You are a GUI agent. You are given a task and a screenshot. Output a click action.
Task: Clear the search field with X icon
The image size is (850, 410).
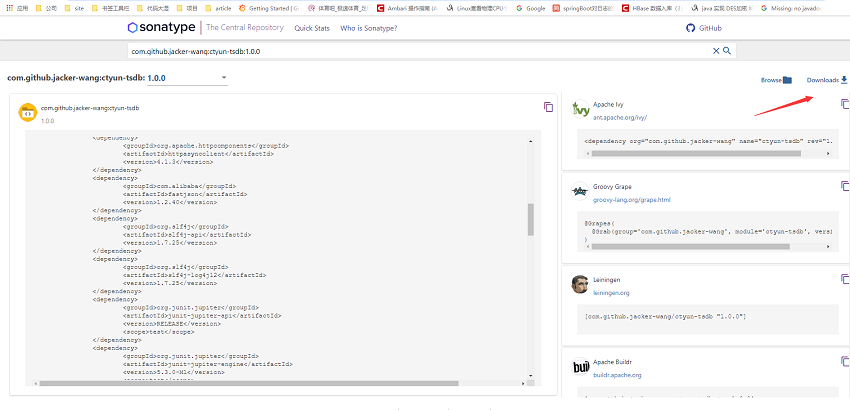point(716,51)
